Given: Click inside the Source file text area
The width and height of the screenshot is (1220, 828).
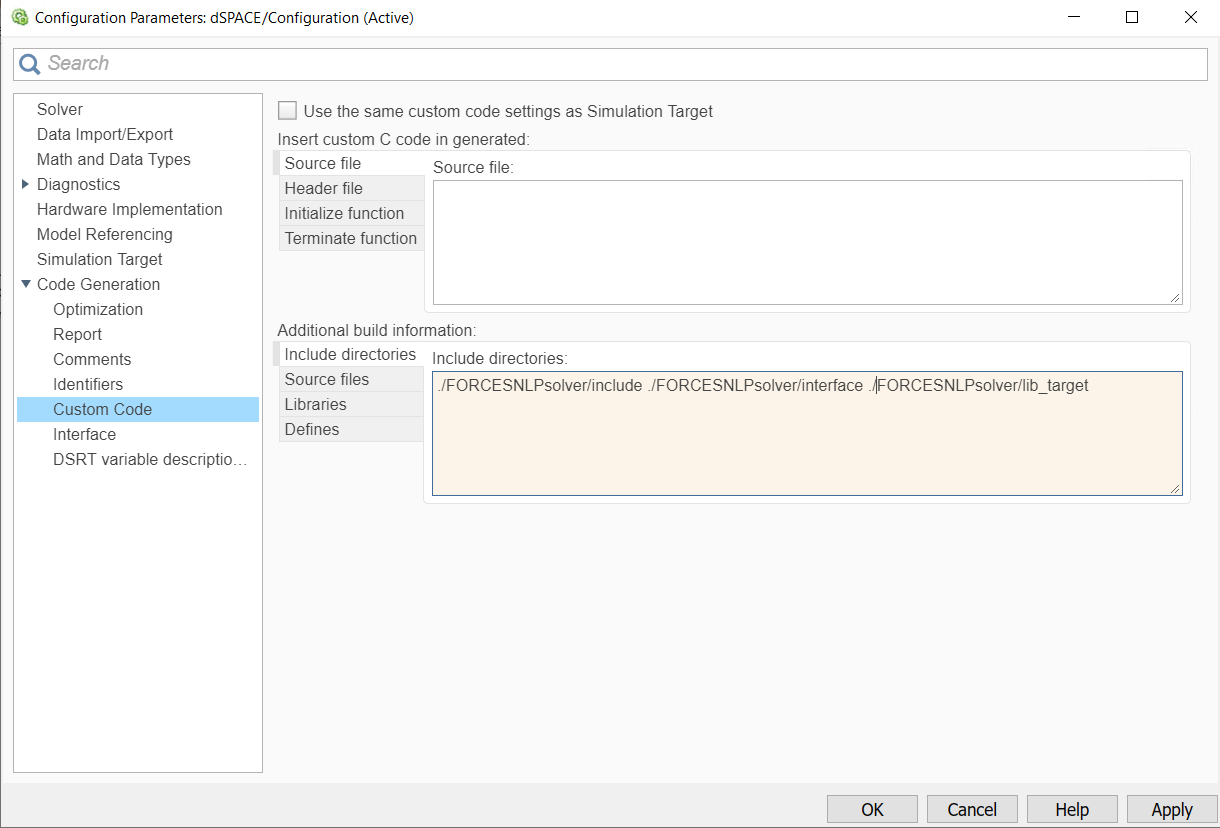Looking at the screenshot, I should pos(806,242).
